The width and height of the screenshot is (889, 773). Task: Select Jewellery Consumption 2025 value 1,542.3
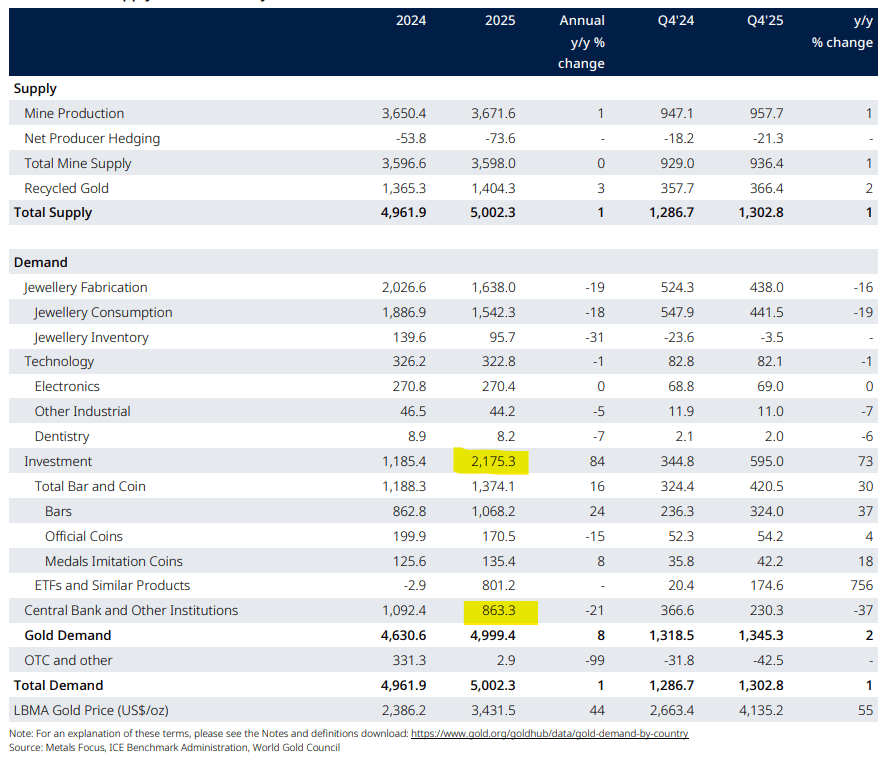493,312
